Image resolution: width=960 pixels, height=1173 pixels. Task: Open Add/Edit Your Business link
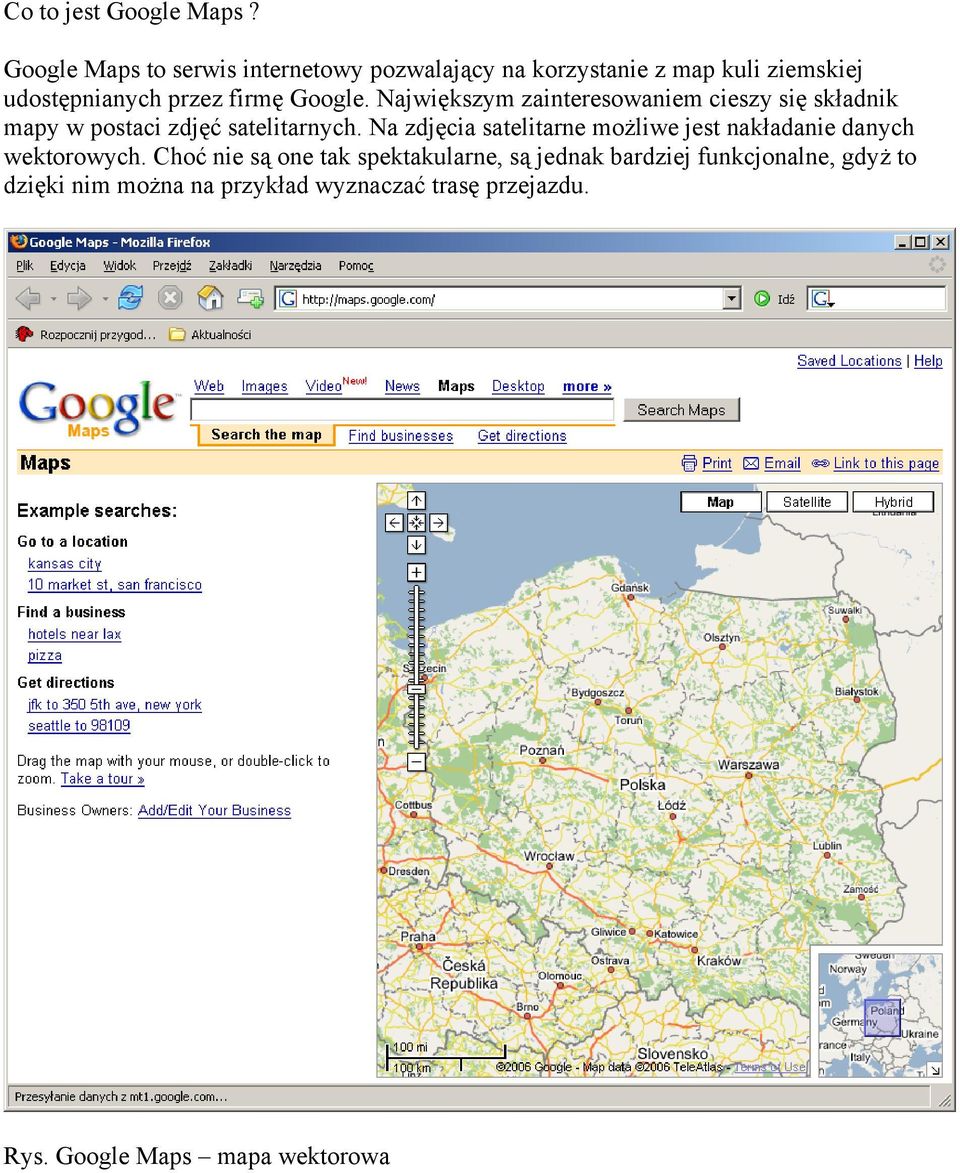click(214, 810)
